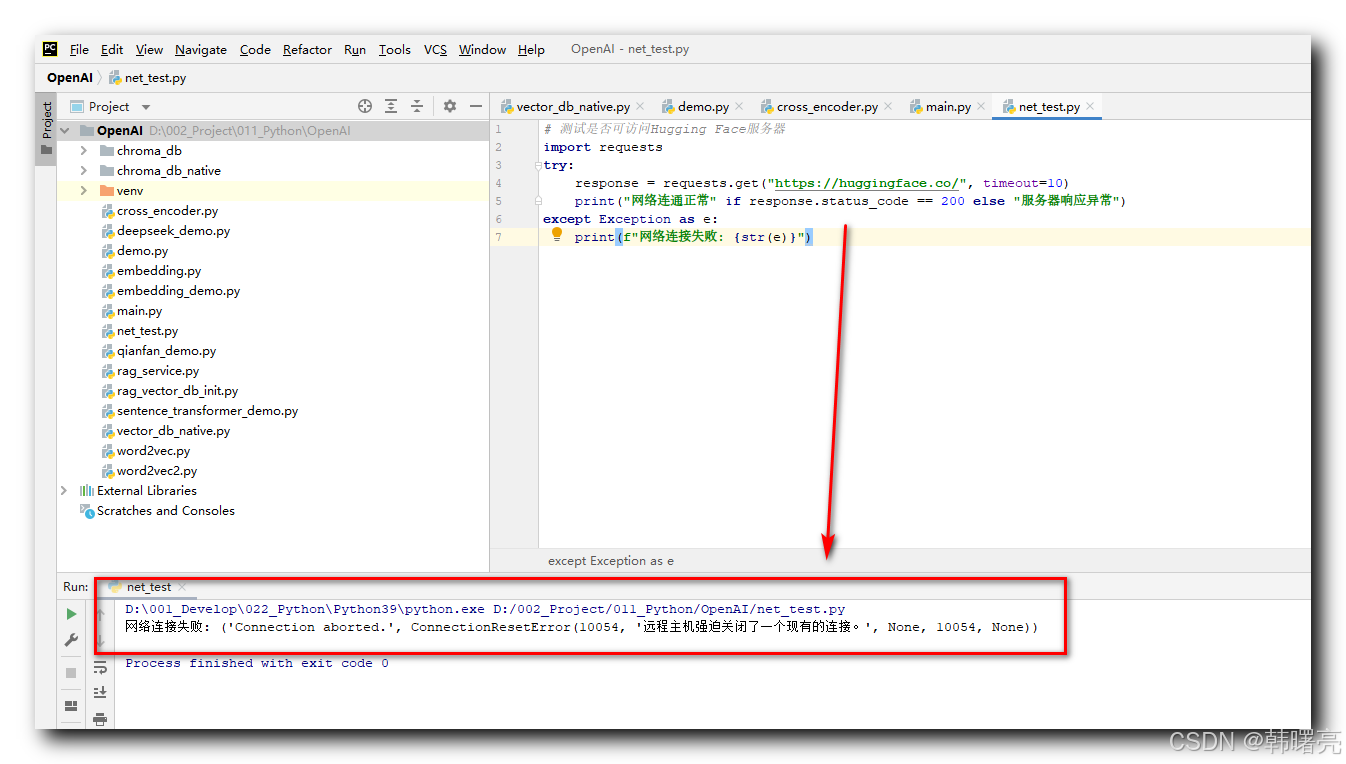Screen dimensions: 1346x764
Task: Select net_test.py in project tree
Action: tap(147, 331)
